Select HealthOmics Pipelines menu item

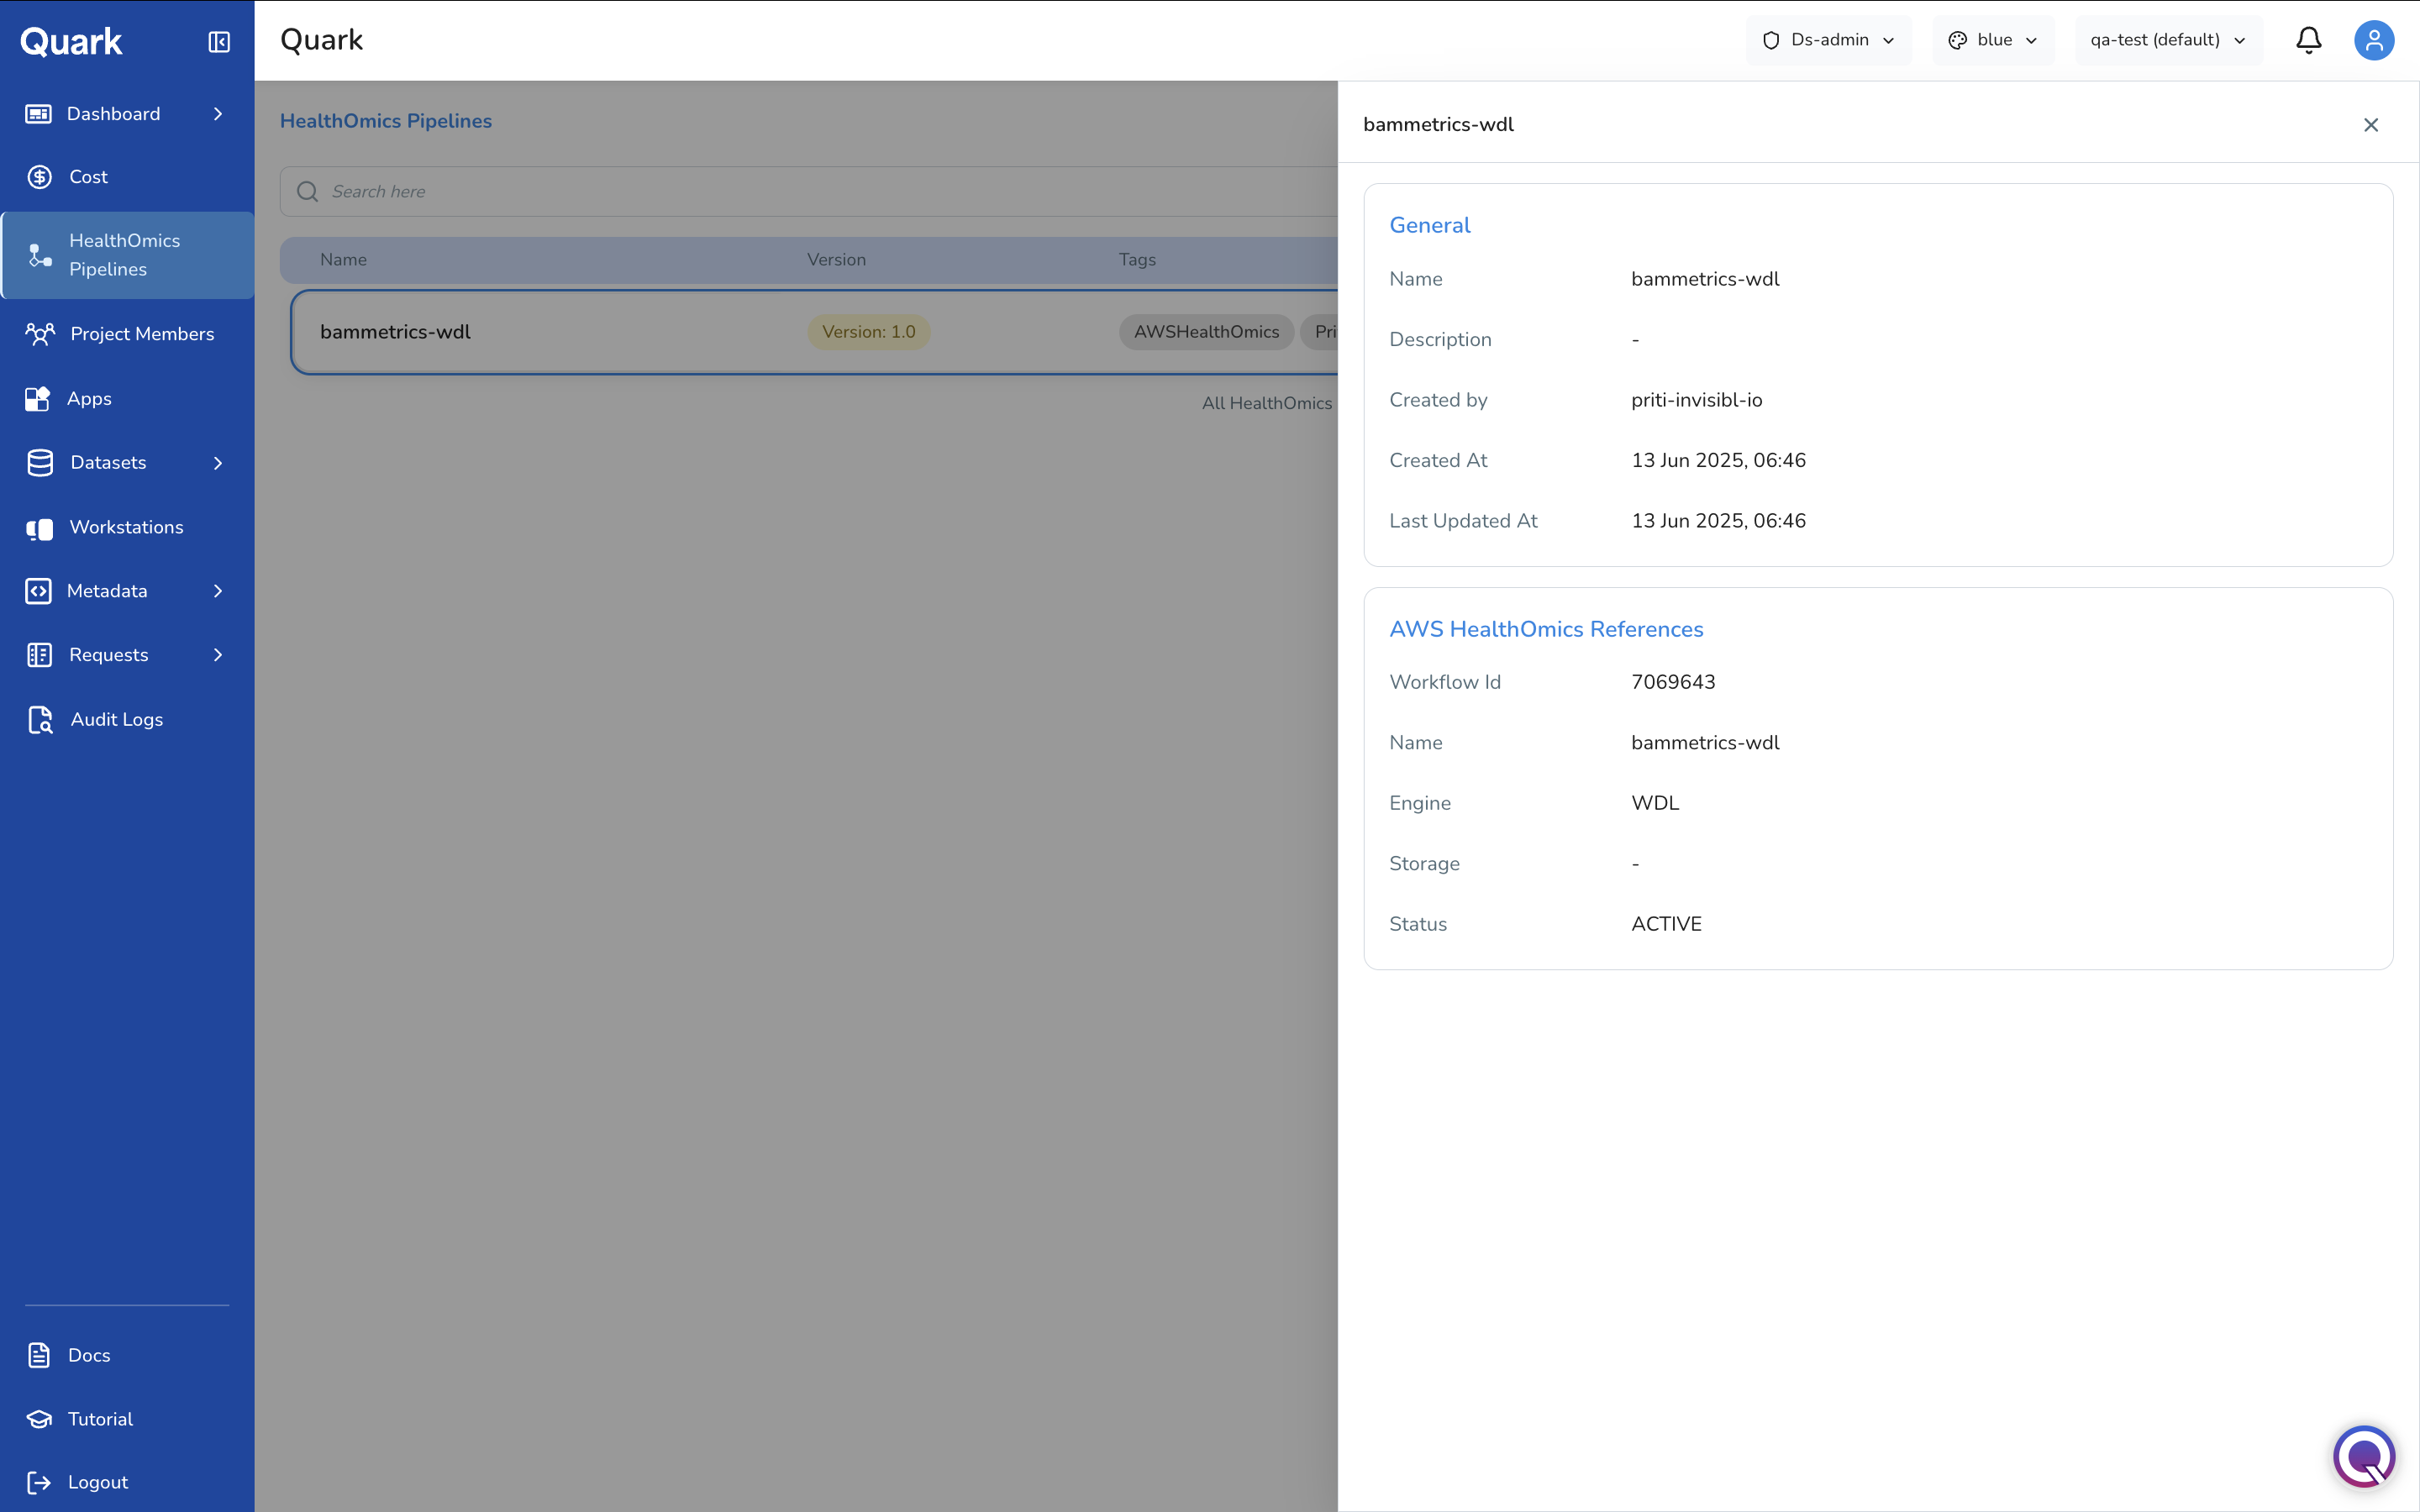tap(127, 255)
